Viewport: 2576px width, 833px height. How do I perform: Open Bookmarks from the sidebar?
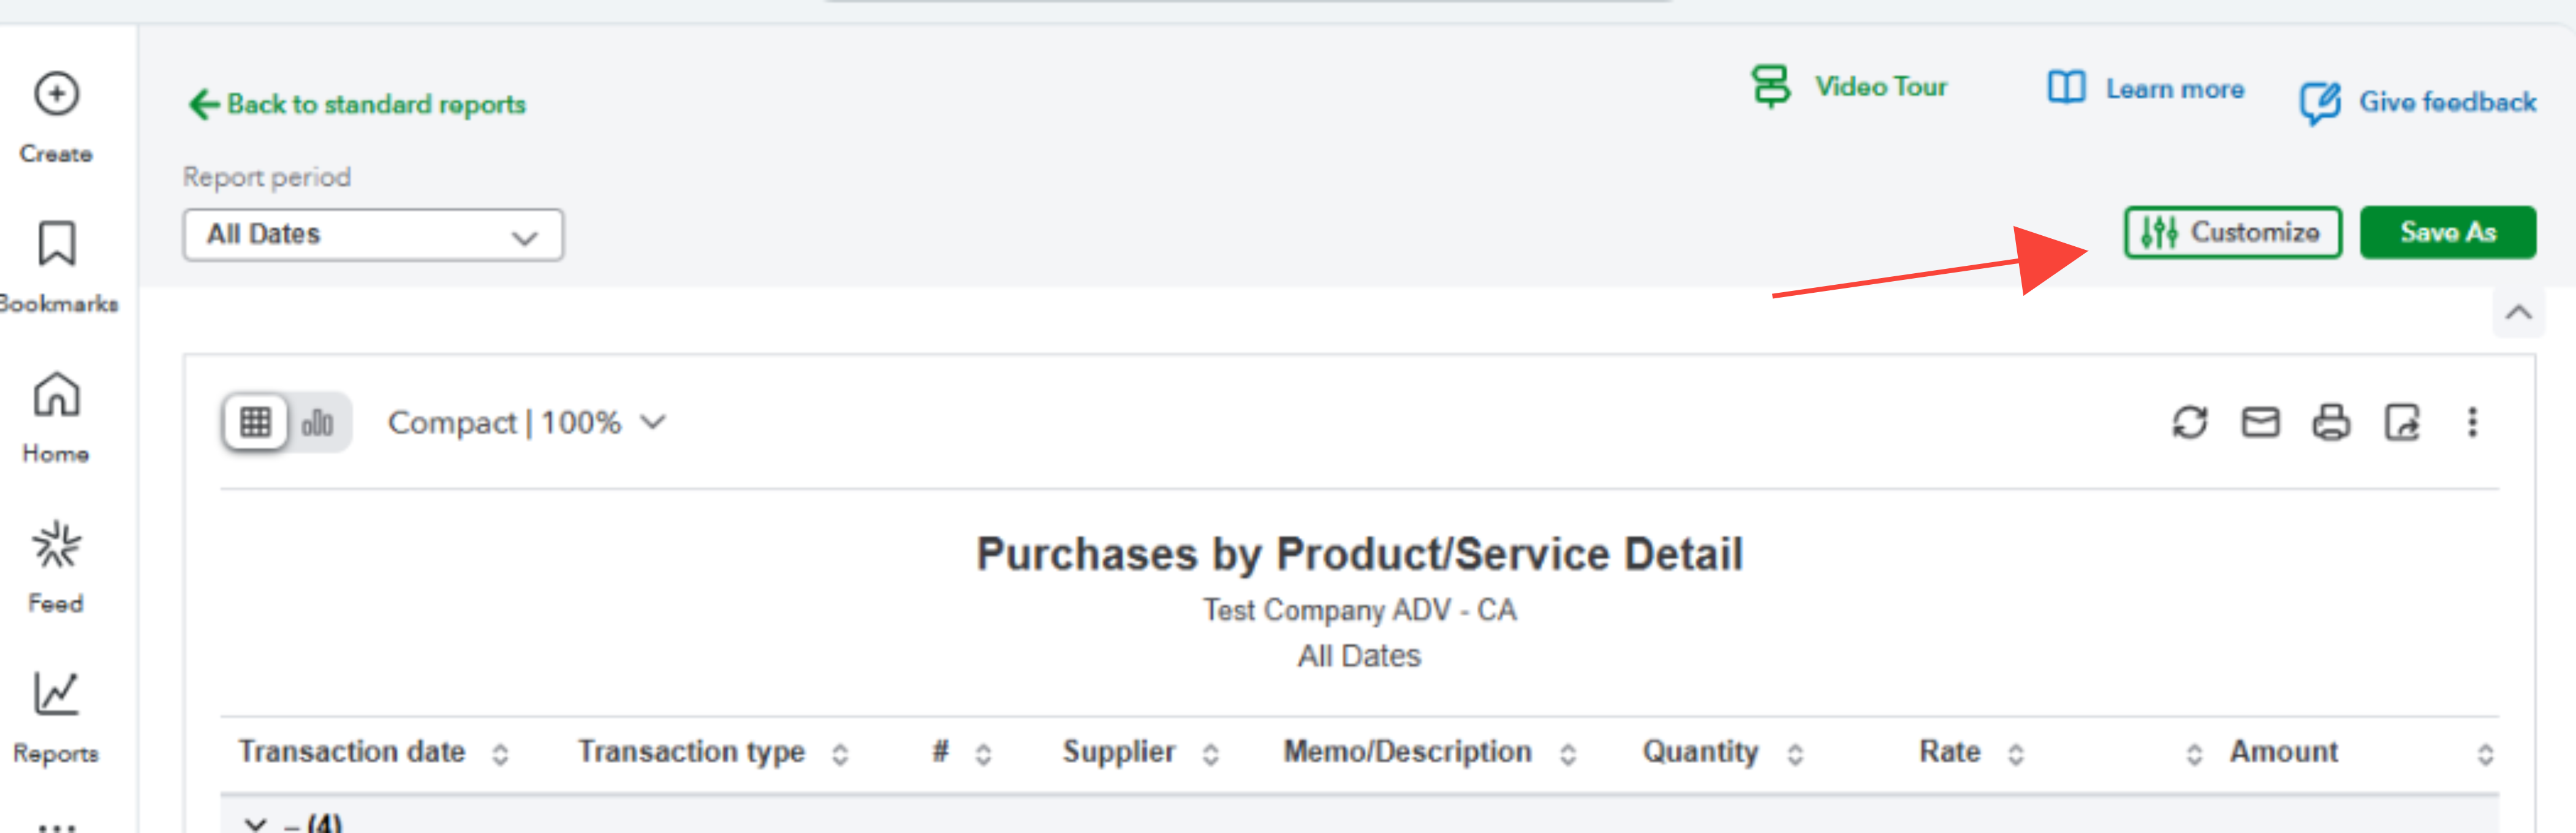[56, 245]
